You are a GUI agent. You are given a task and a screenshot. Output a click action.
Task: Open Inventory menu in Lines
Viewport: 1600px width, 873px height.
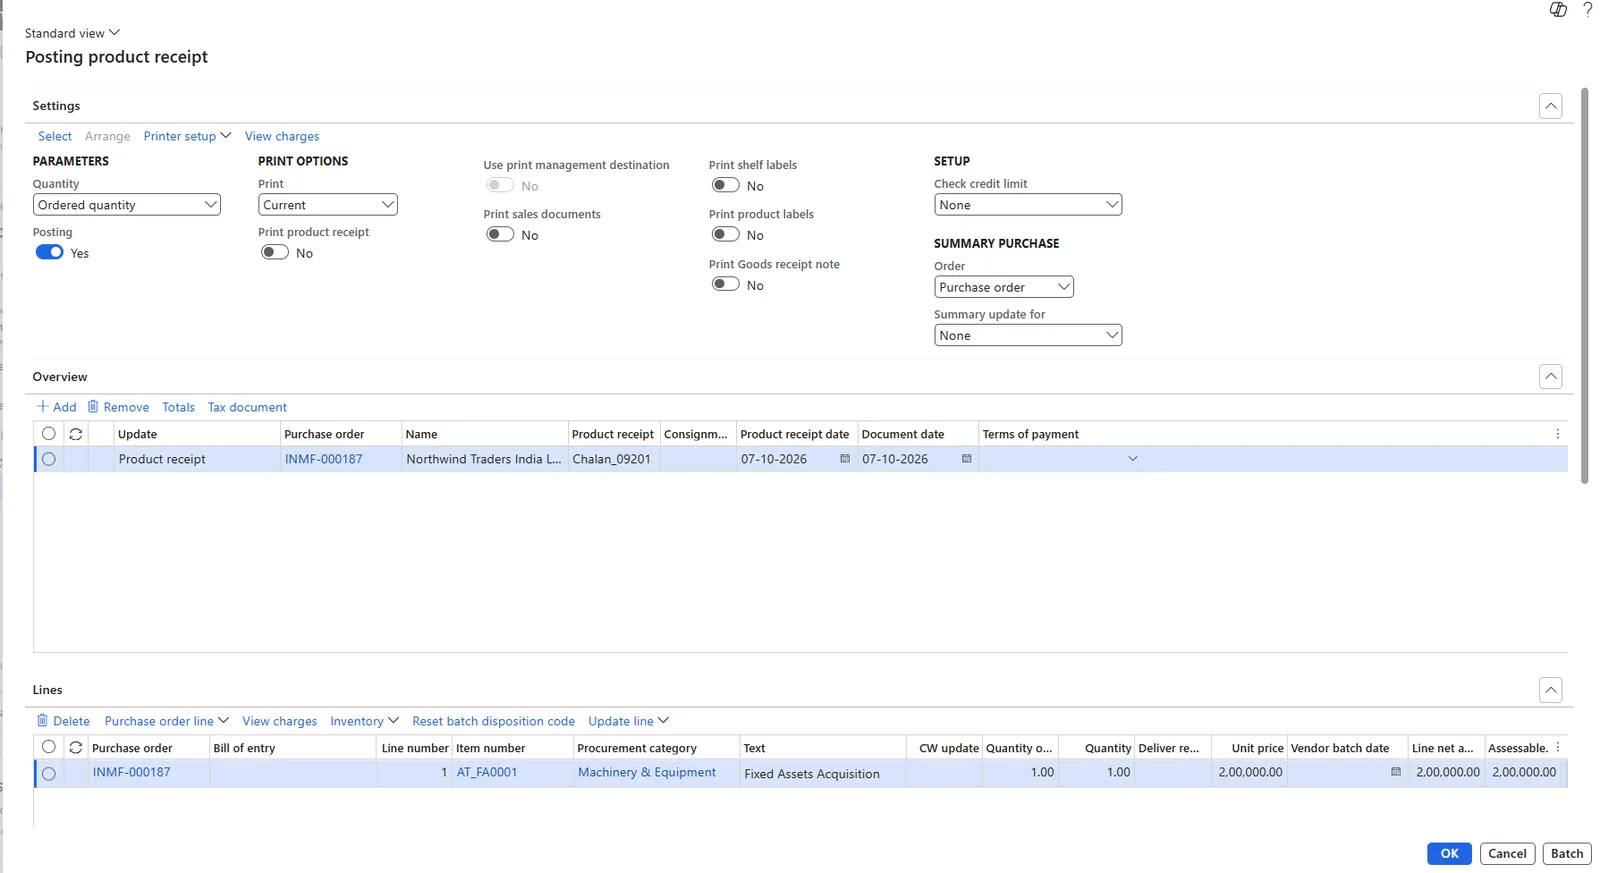click(x=364, y=721)
